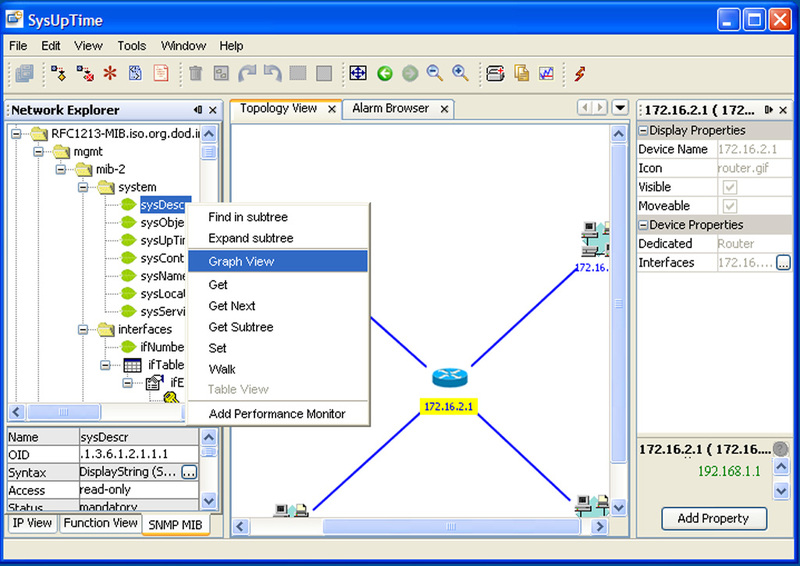Choose Graph View from context menu
This screenshot has height=566, width=800.
point(278,261)
